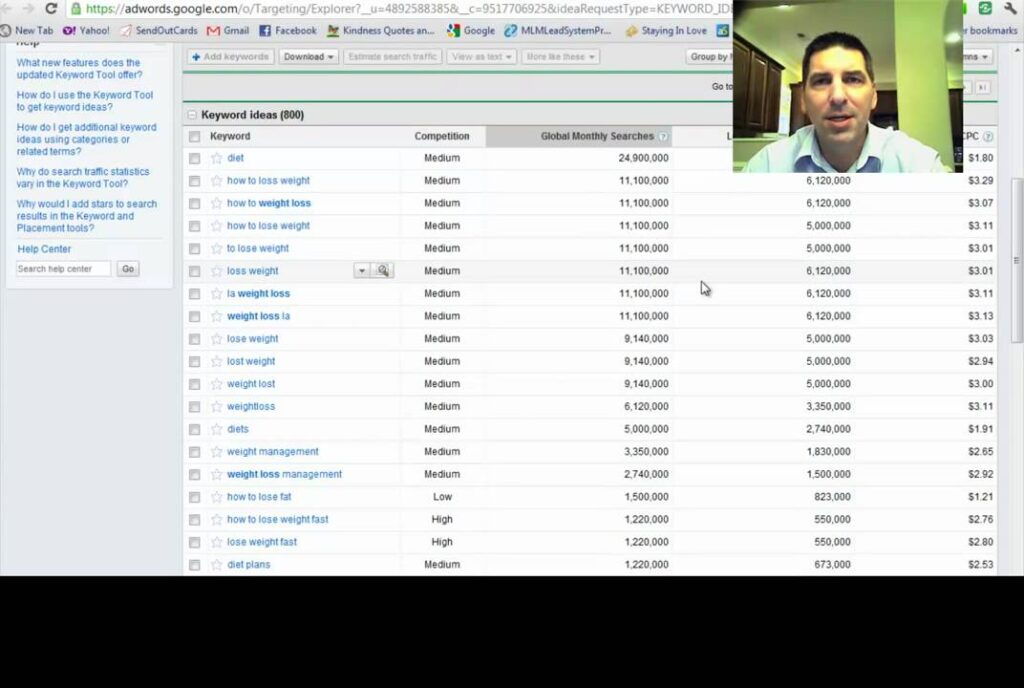Open 'How do I use the Keyword Tool' link
Viewport: 1024px width, 688px height.
(85, 101)
